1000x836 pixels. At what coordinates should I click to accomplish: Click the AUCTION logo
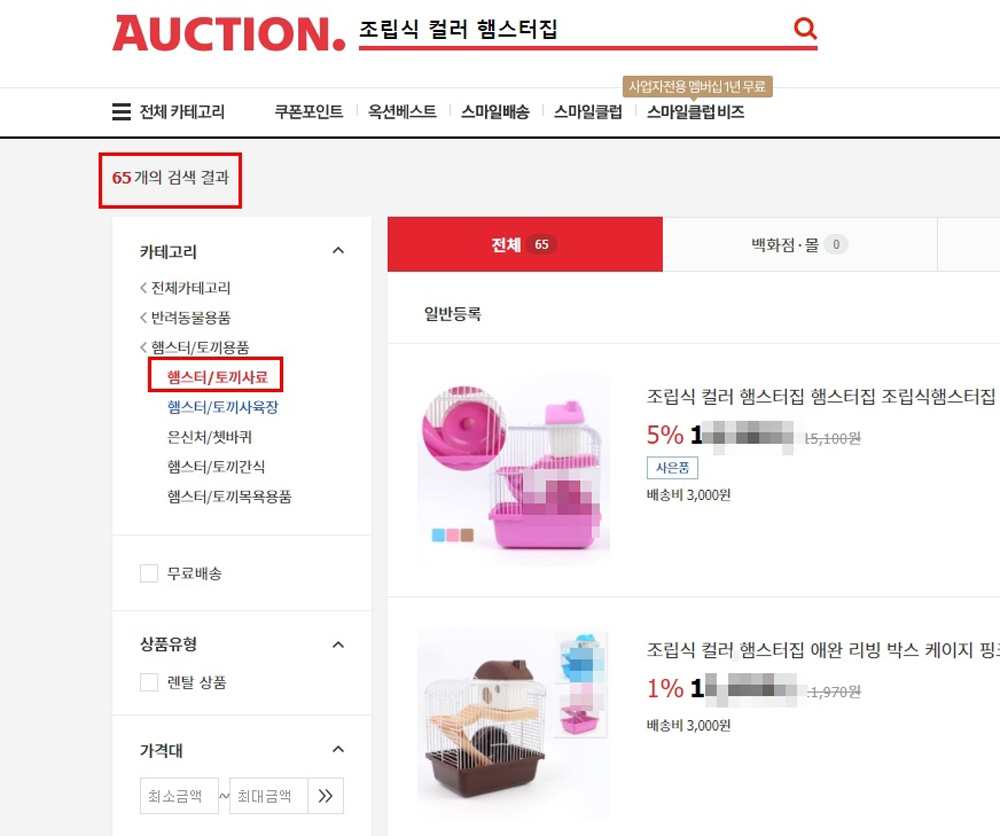(x=229, y=33)
